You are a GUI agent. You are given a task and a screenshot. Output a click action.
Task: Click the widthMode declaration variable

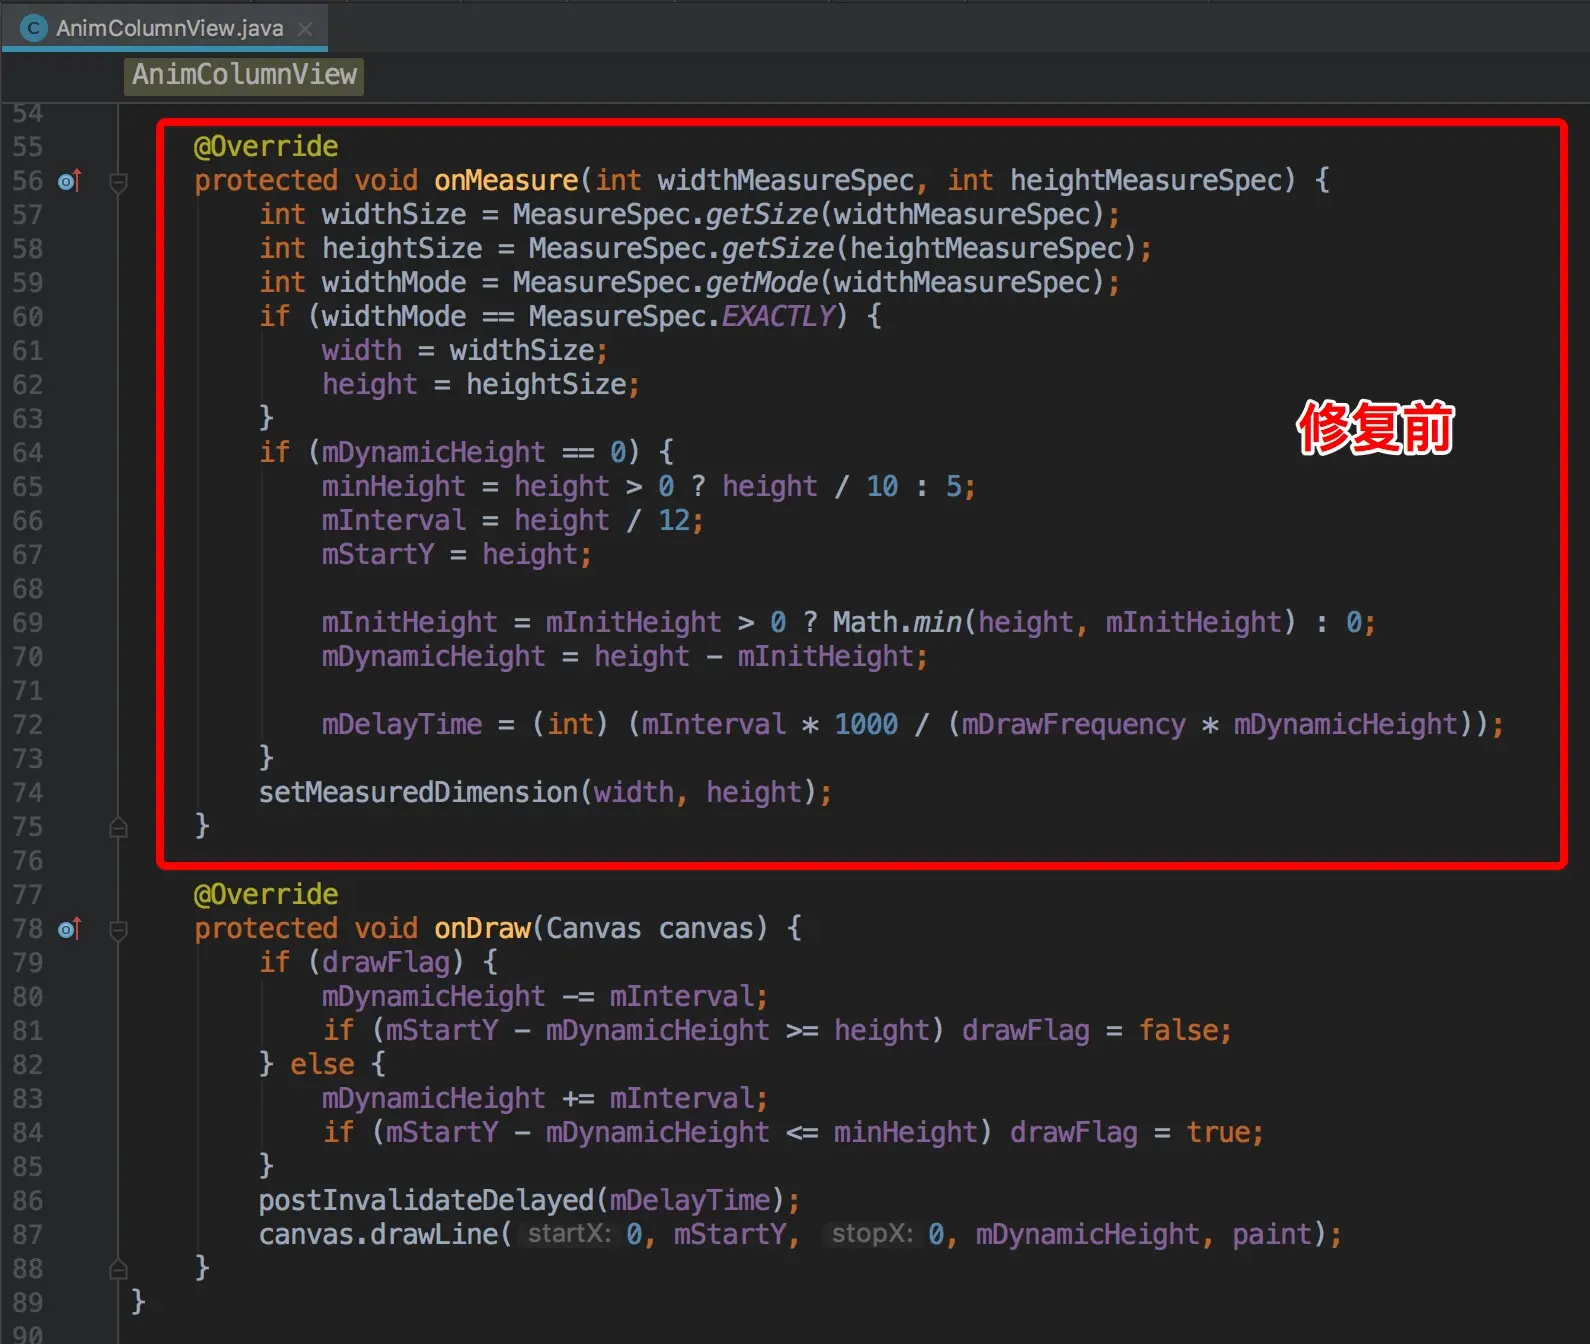[394, 283]
